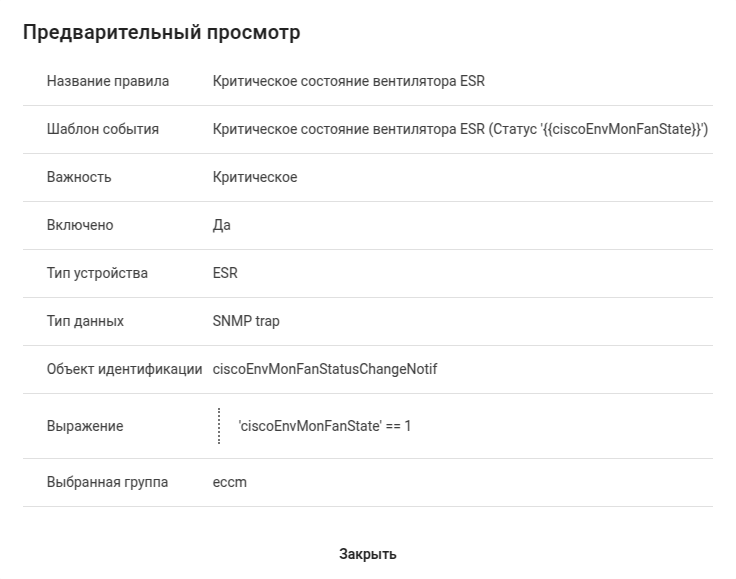Click the Предварительный просмотр dialog title
The height and width of the screenshot is (579, 736).
(x=161, y=33)
